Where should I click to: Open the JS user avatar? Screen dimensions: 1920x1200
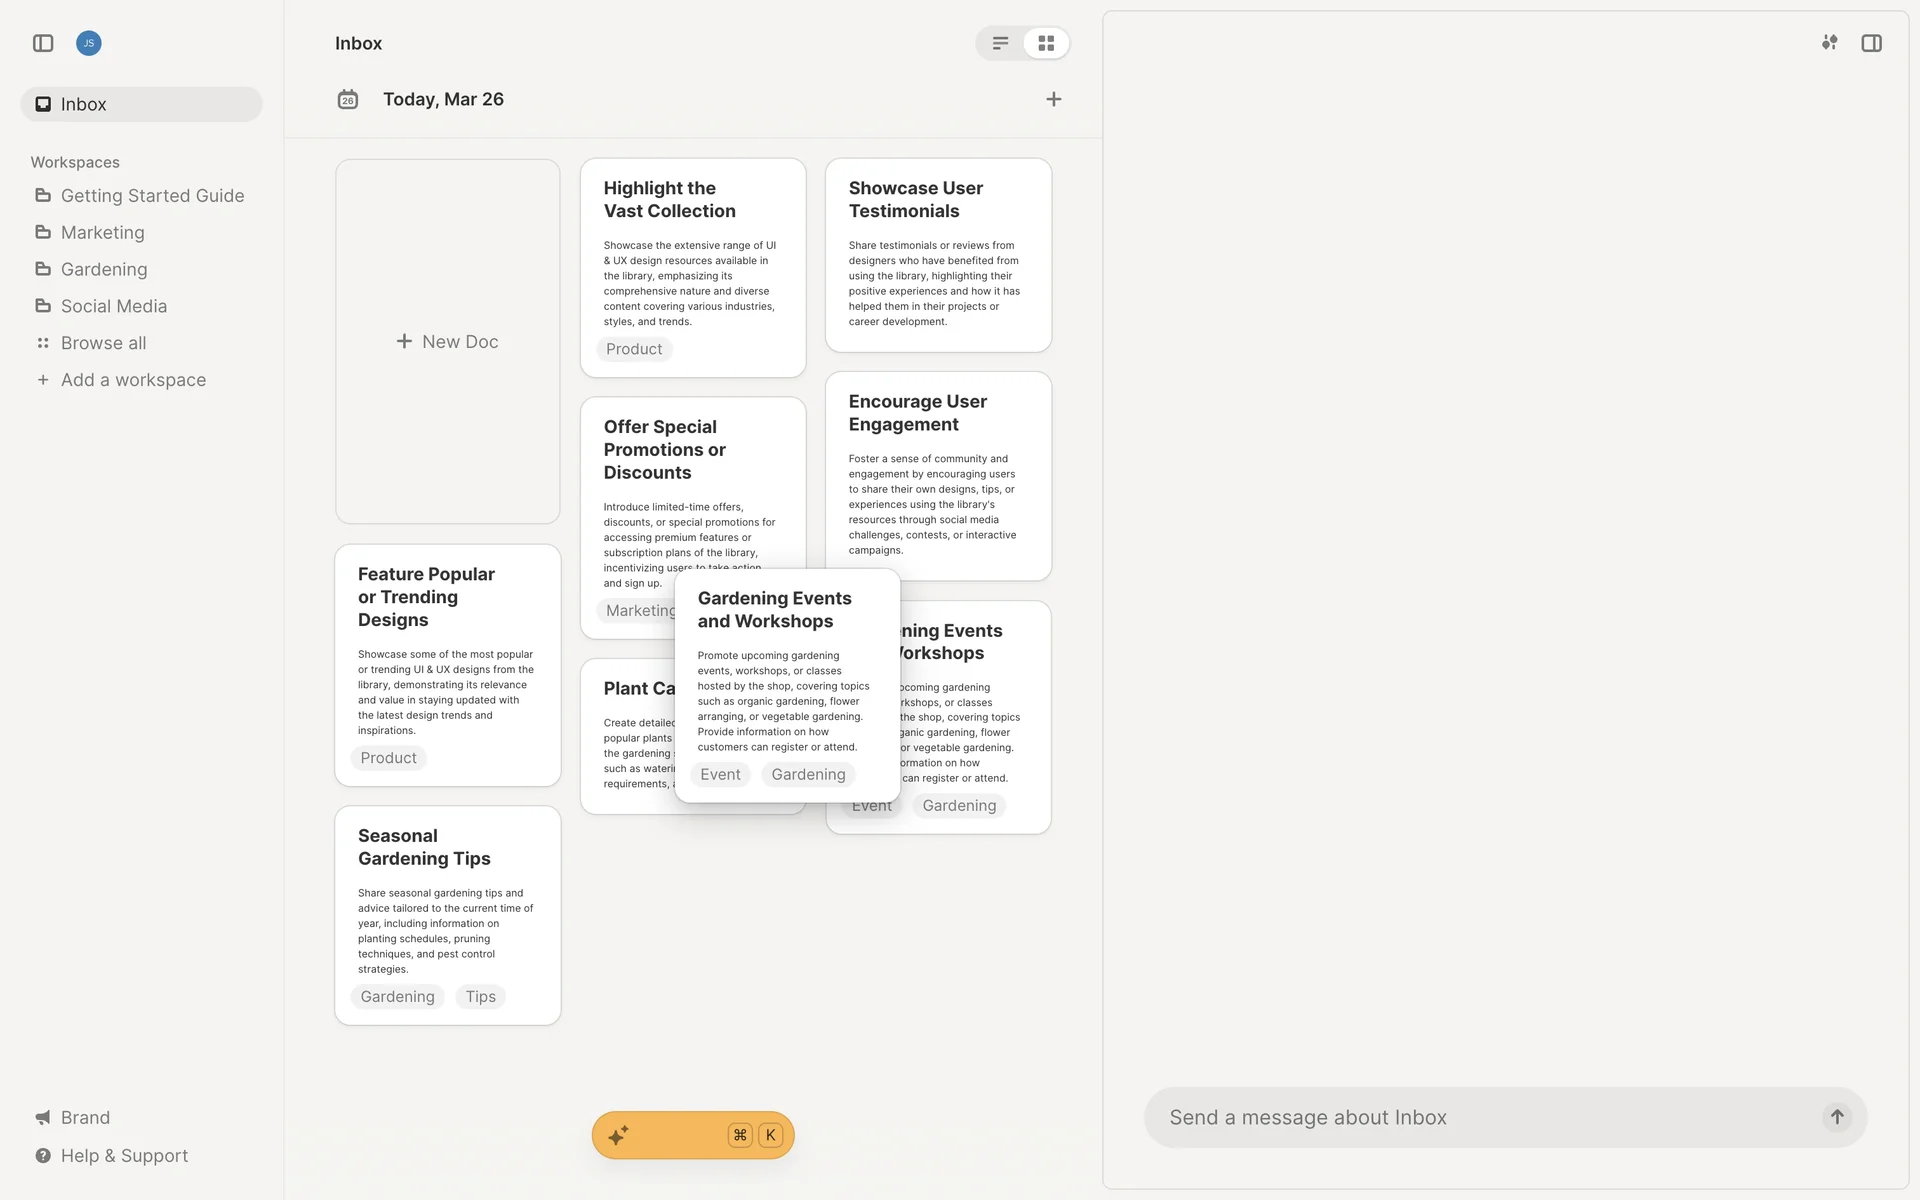tap(89, 43)
